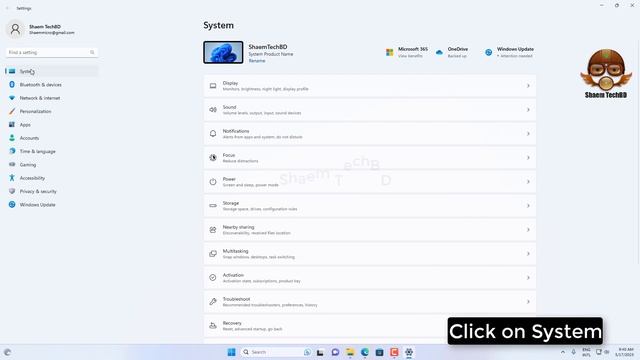The height and width of the screenshot is (360, 640).
Task: Open the Windows Start button
Action: [231, 352]
